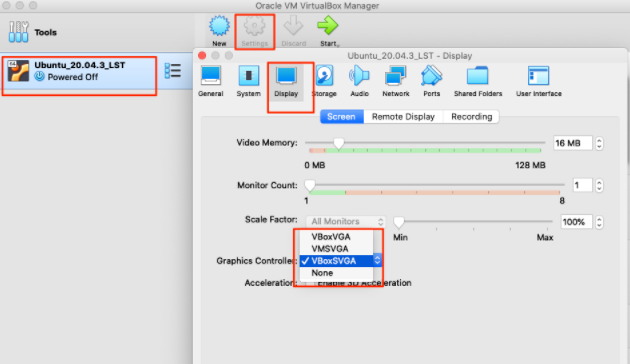Select the Display settings category
630x364 pixels.
(x=286, y=82)
